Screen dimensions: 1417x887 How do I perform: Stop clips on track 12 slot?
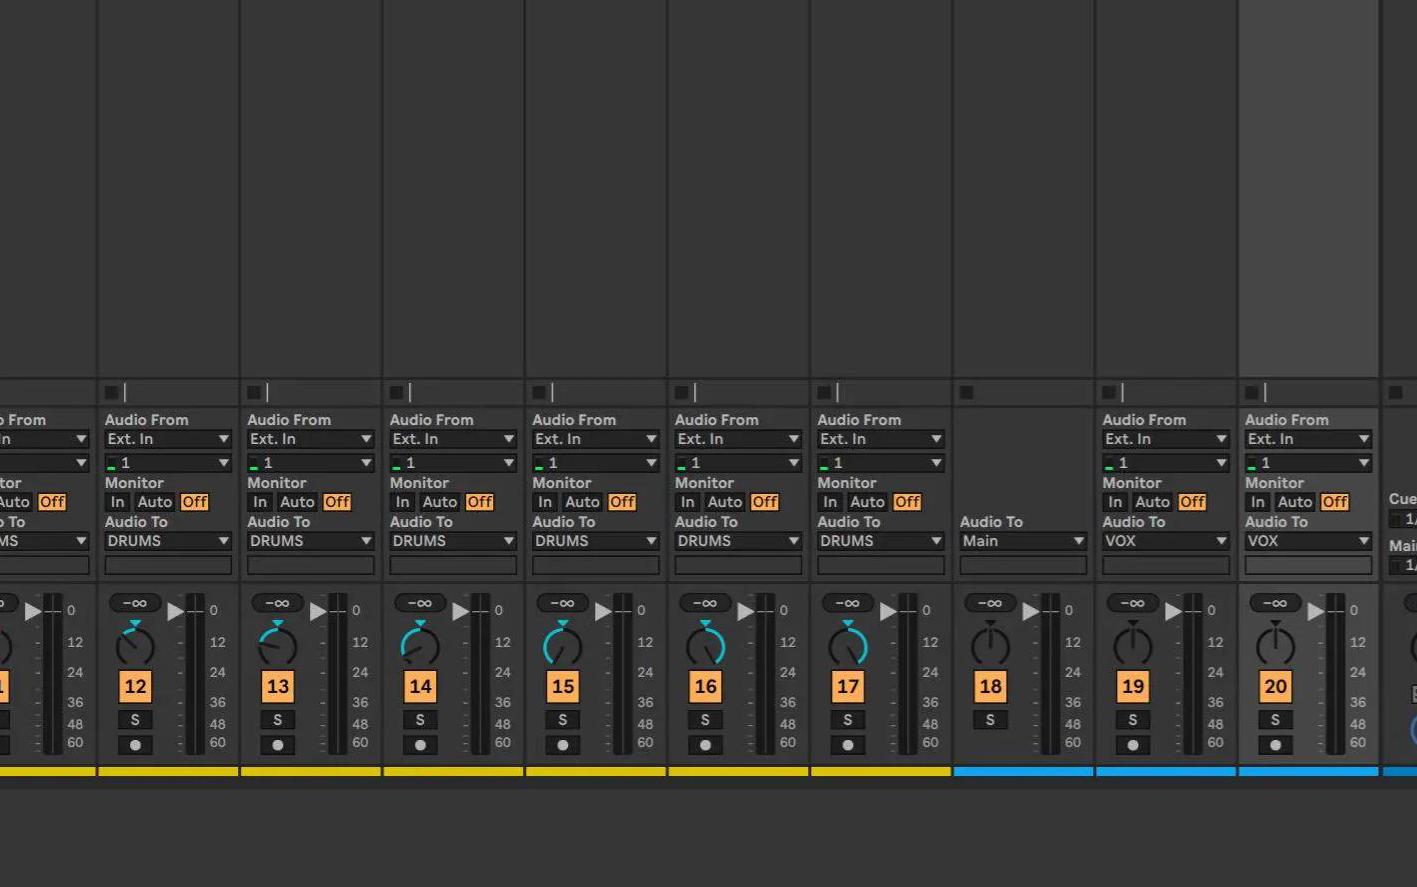tap(111, 393)
